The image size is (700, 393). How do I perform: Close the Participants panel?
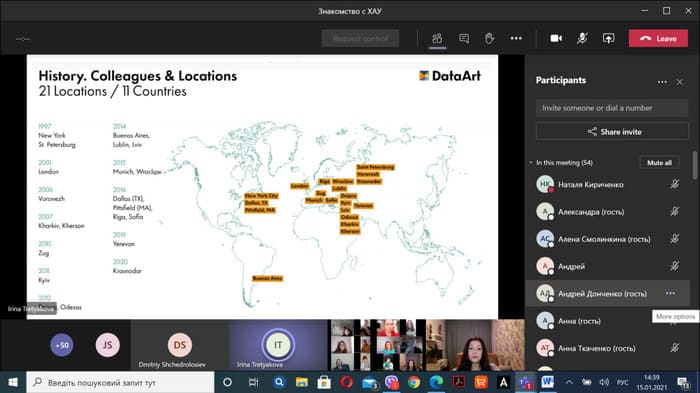coord(679,82)
